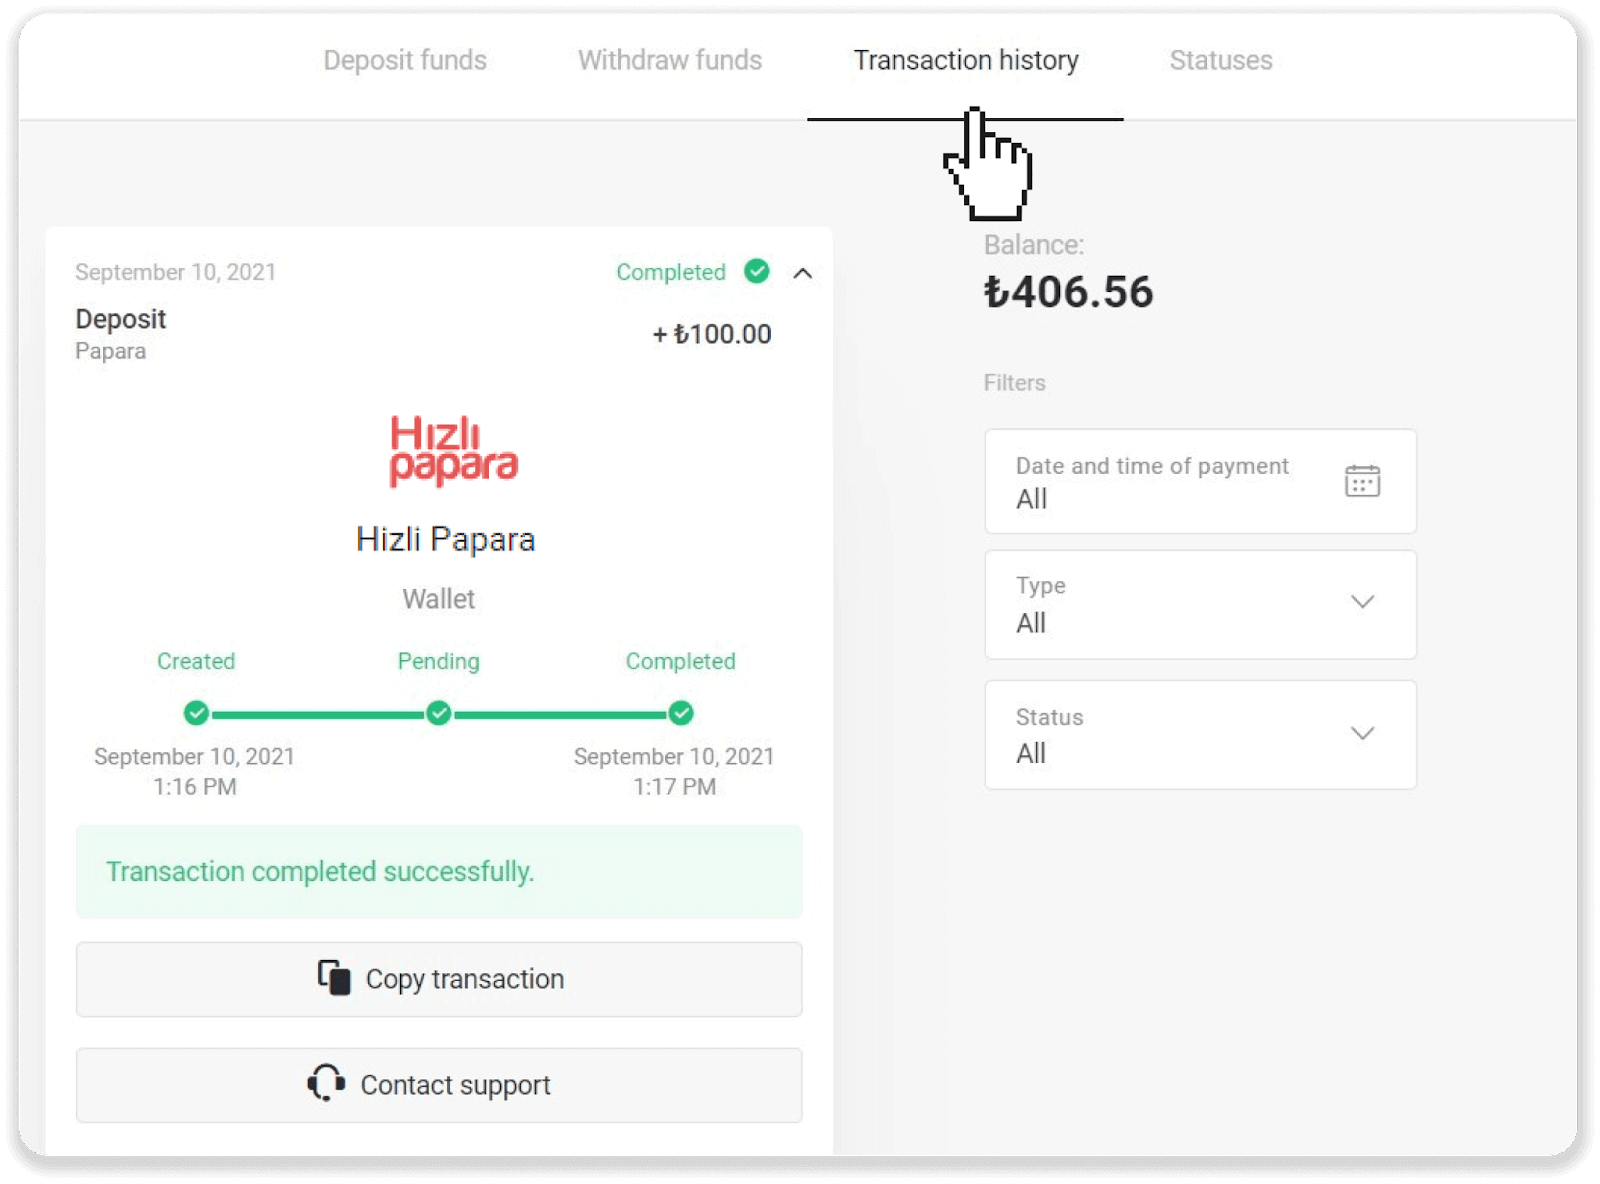Open the Date and time of payment filter
The height and width of the screenshot is (1184, 1600).
1200,481
